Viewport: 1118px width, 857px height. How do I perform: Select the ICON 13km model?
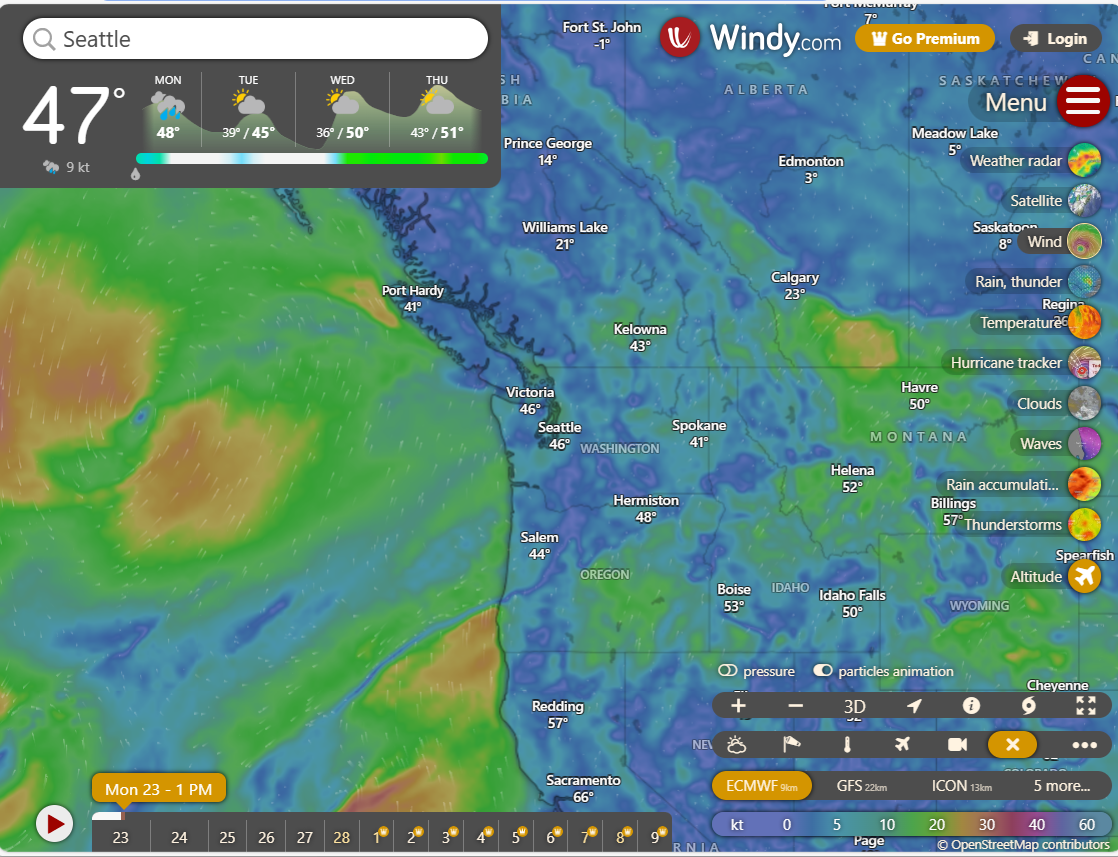pos(961,786)
